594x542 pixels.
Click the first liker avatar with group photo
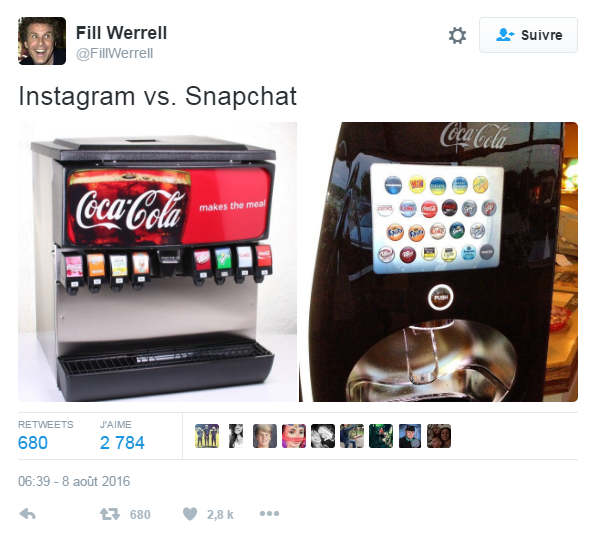click(x=207, y=436)
